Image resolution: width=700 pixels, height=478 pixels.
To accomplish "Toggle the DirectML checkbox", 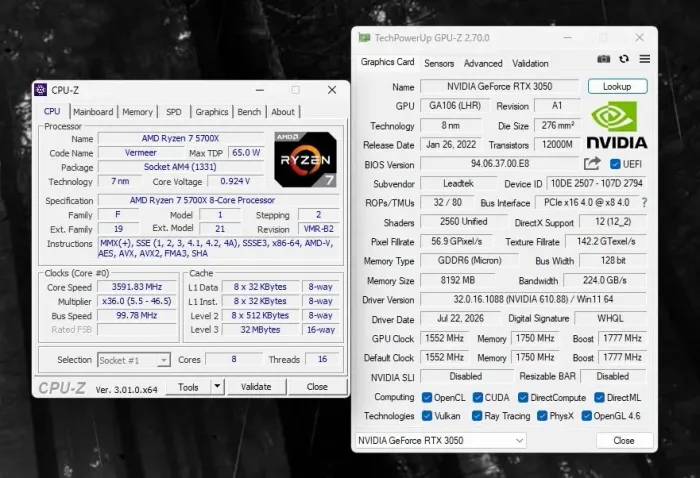I will click(599, 397).
